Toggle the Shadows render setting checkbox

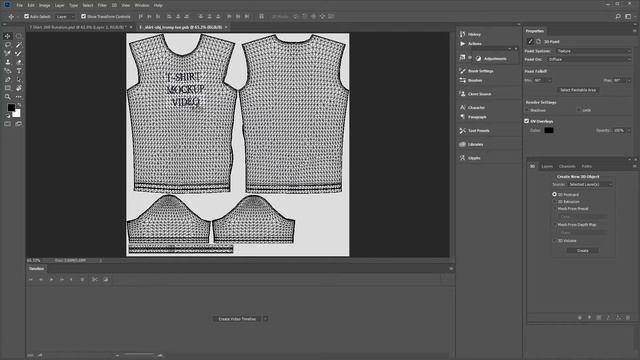(x=527, y=110)
